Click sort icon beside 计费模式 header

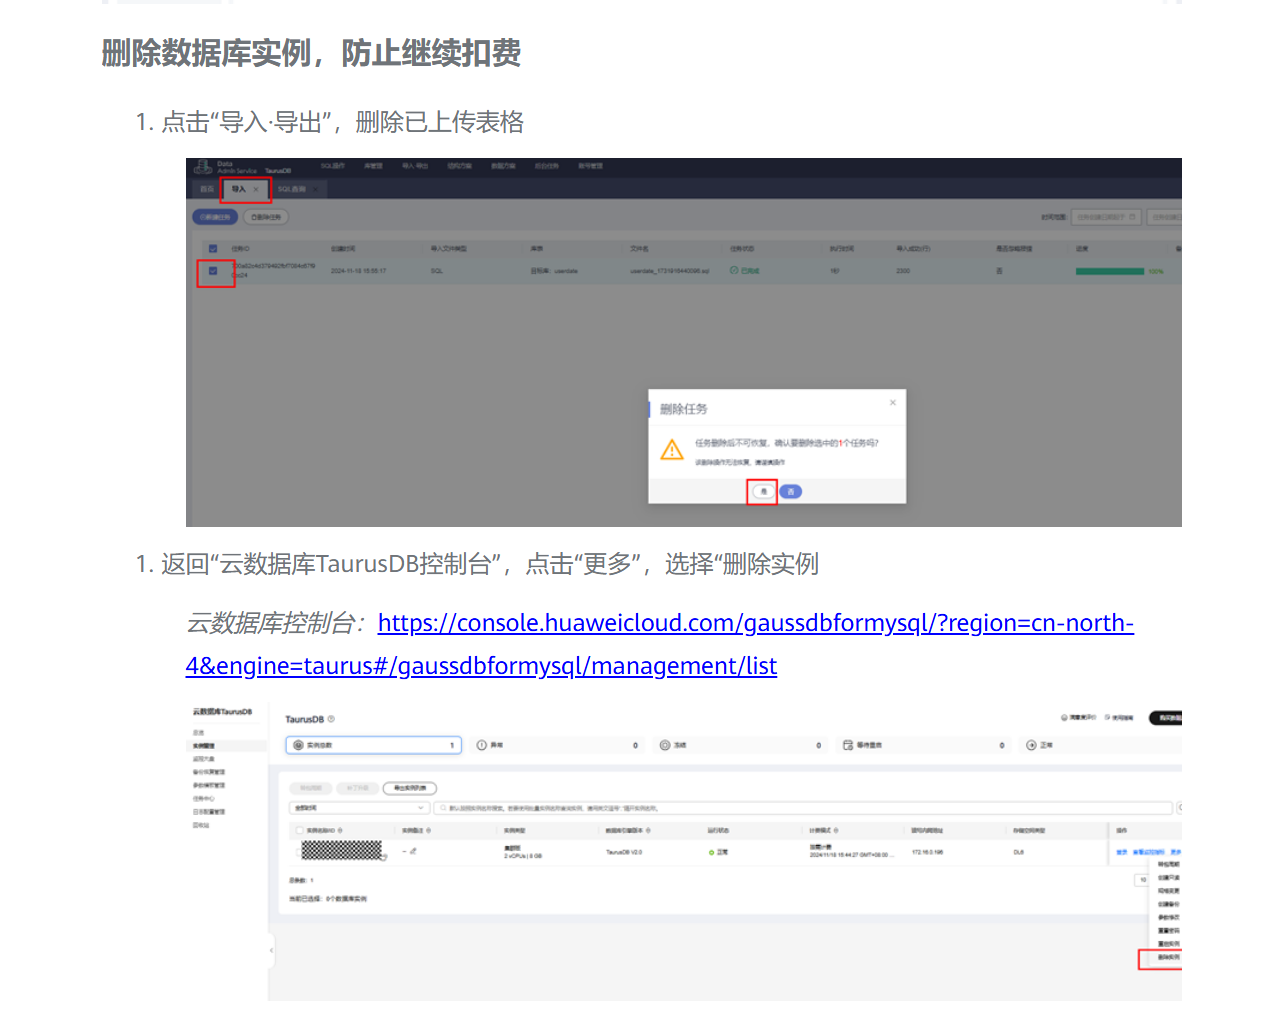[836, 830]
